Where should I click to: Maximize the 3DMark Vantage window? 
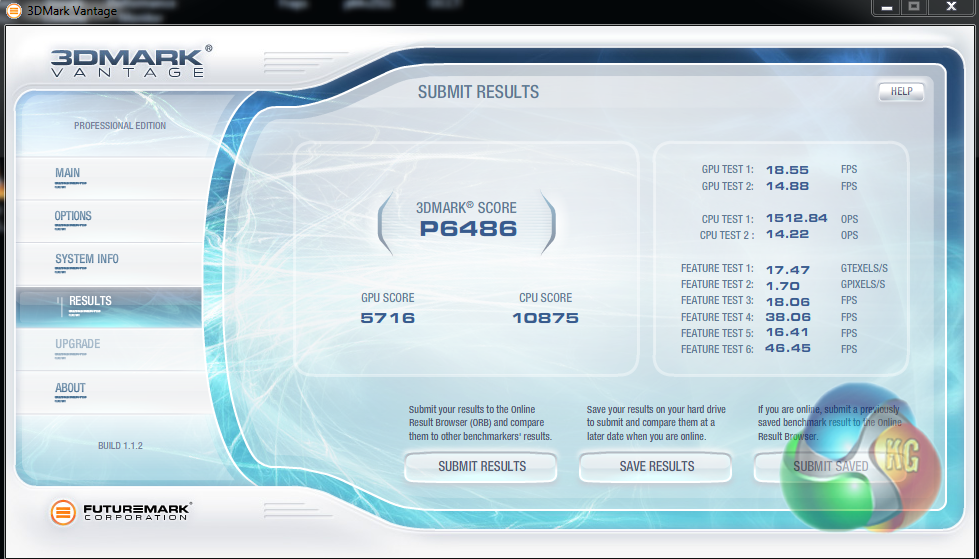[914, 7]
